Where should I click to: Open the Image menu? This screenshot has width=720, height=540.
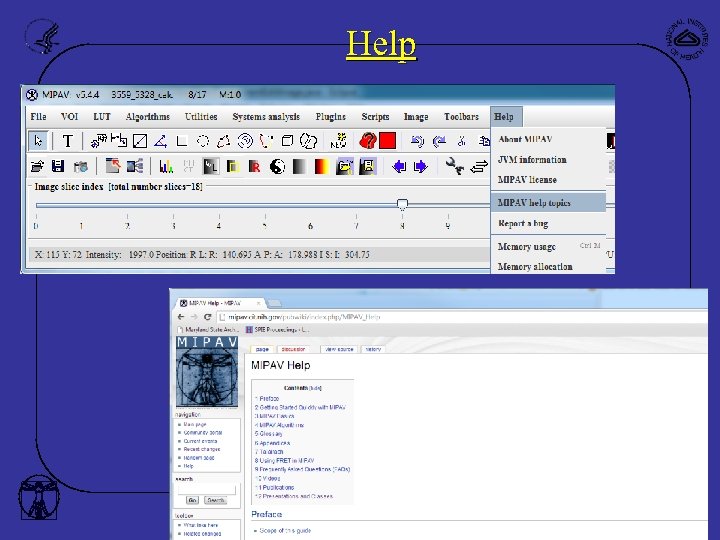pos(416,117)
